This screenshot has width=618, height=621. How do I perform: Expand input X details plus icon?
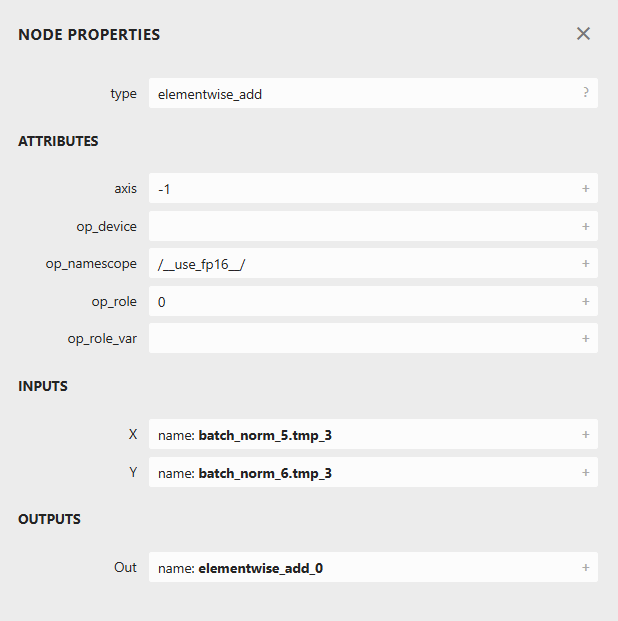click(x=585, y=435)
